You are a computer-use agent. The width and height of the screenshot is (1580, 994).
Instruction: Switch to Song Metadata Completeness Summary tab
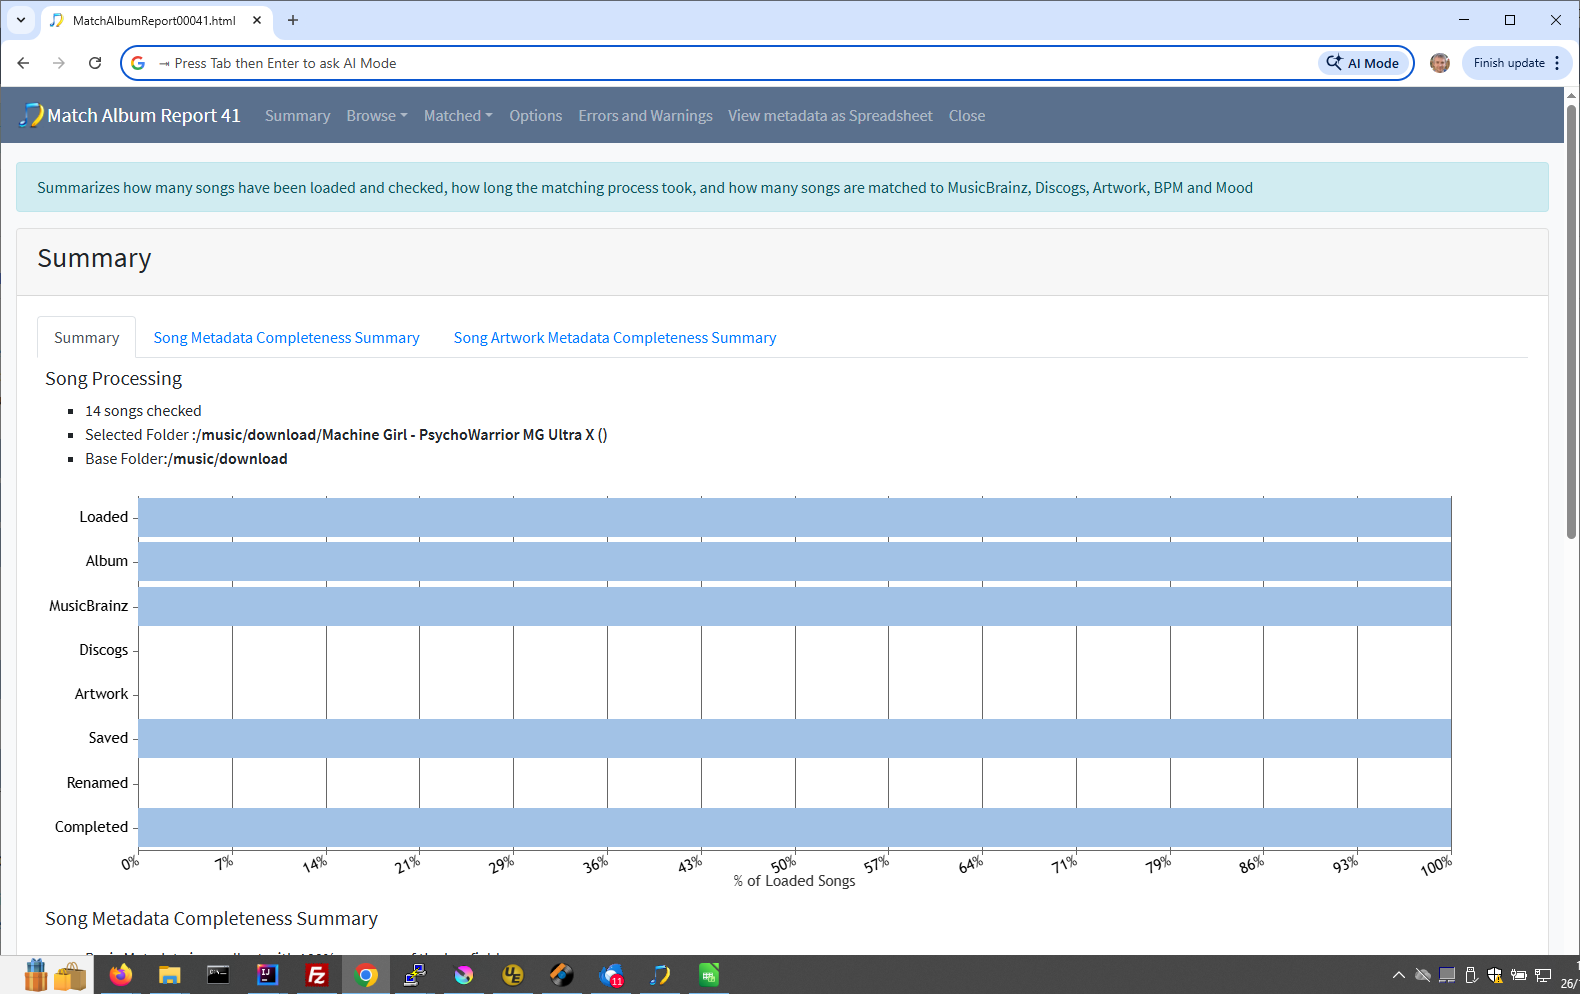click(x=286, y=338)
